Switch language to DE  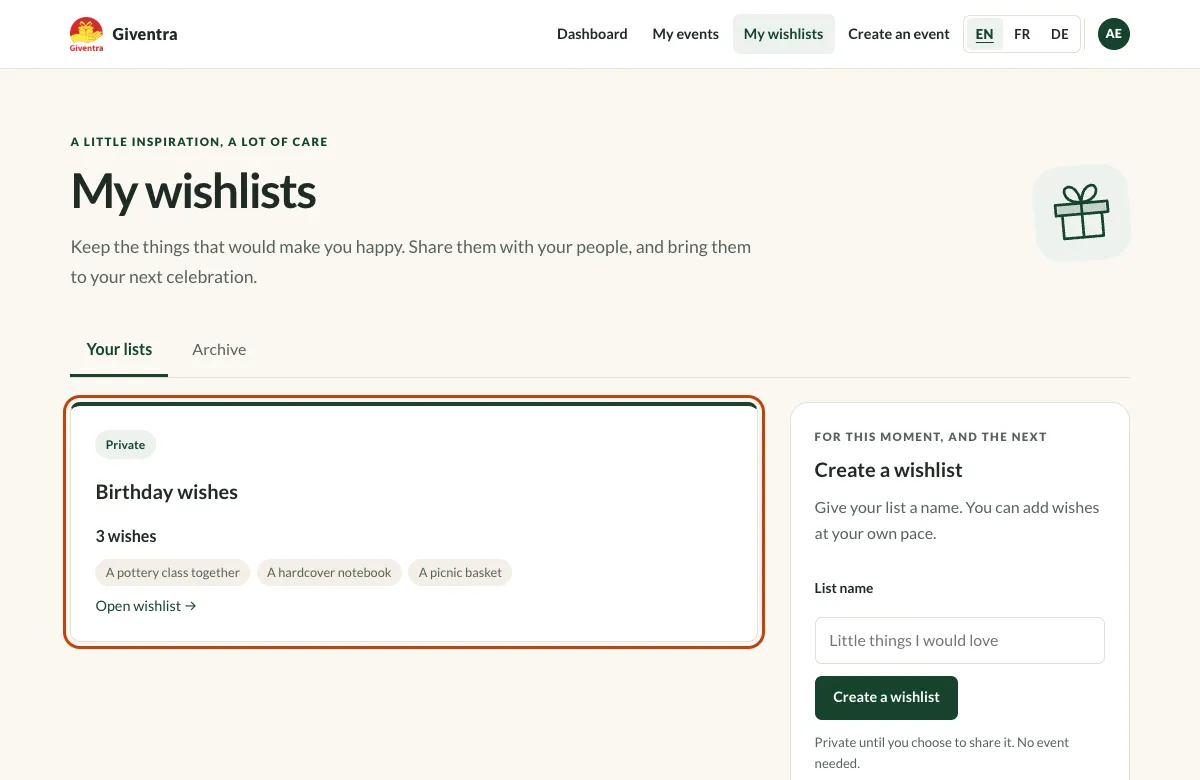pos(1060,34)
